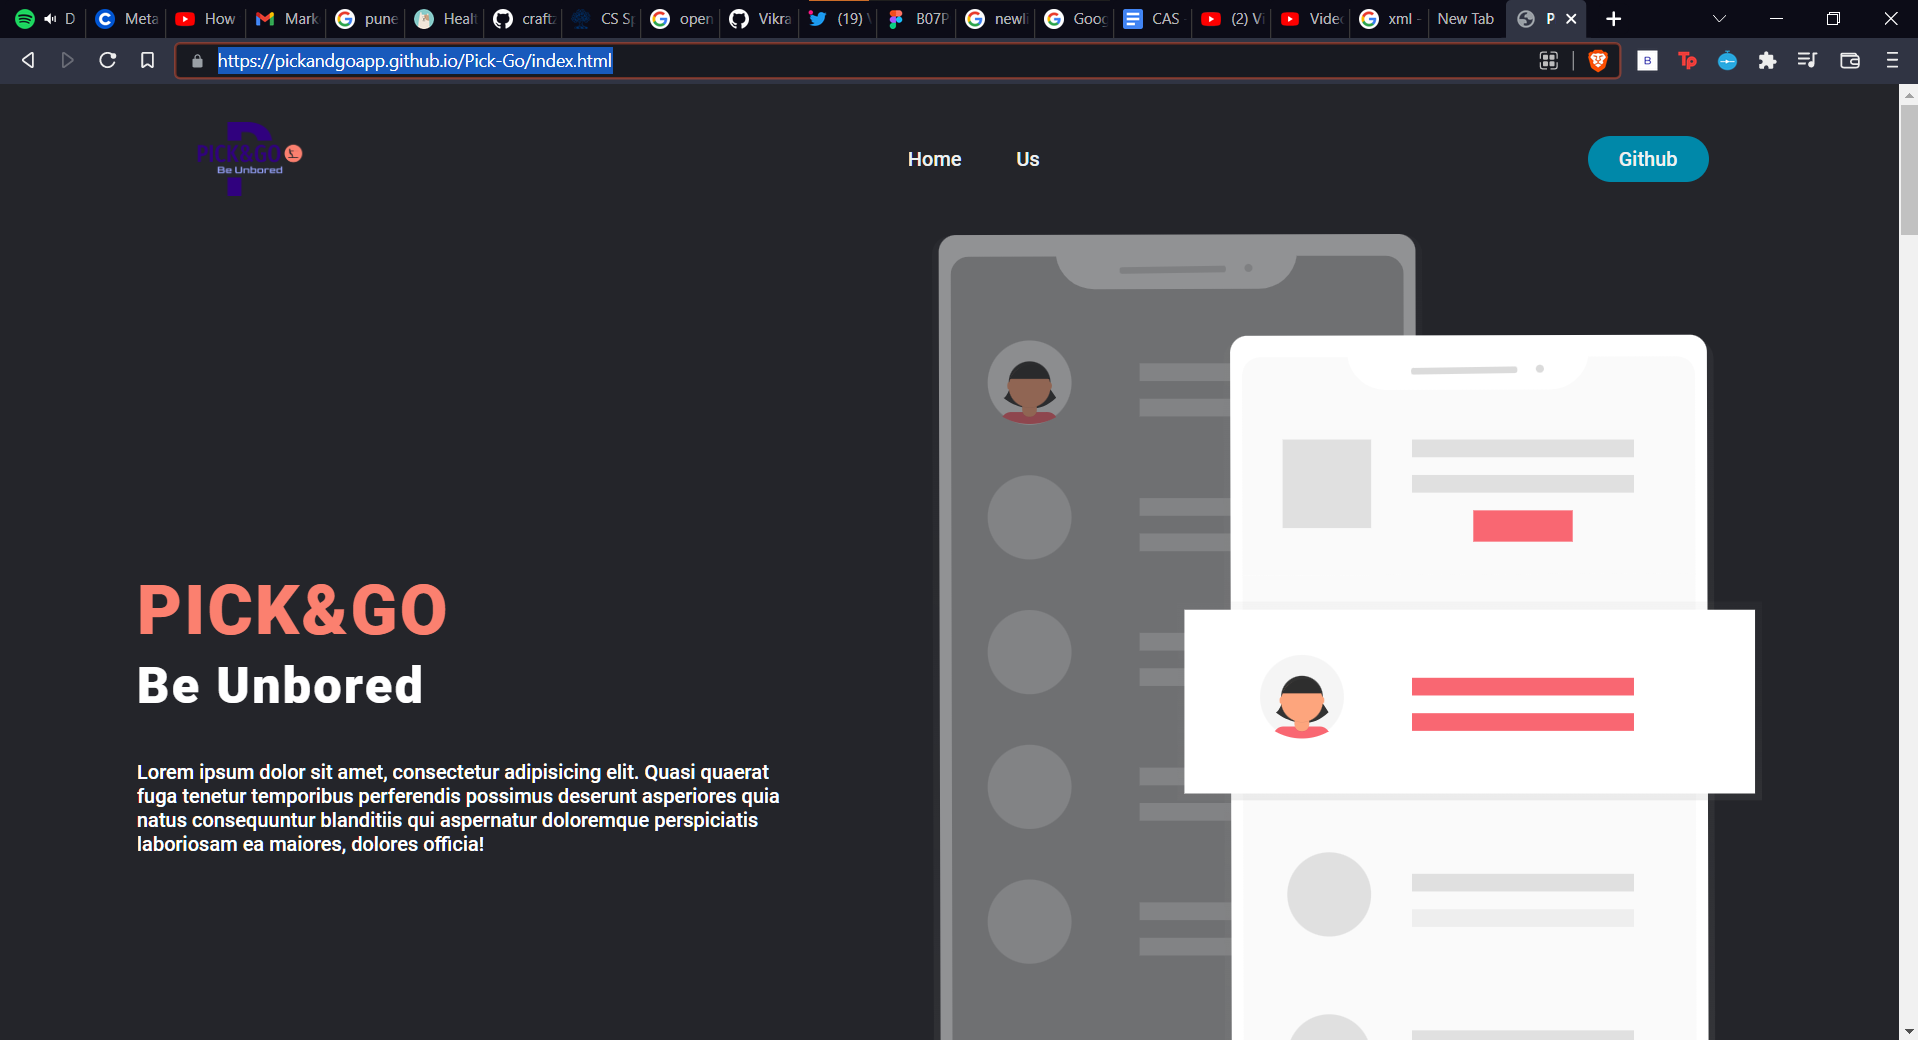Go back using the browser back arrow
This screenshot has width=1918, height=1040.
28,60
